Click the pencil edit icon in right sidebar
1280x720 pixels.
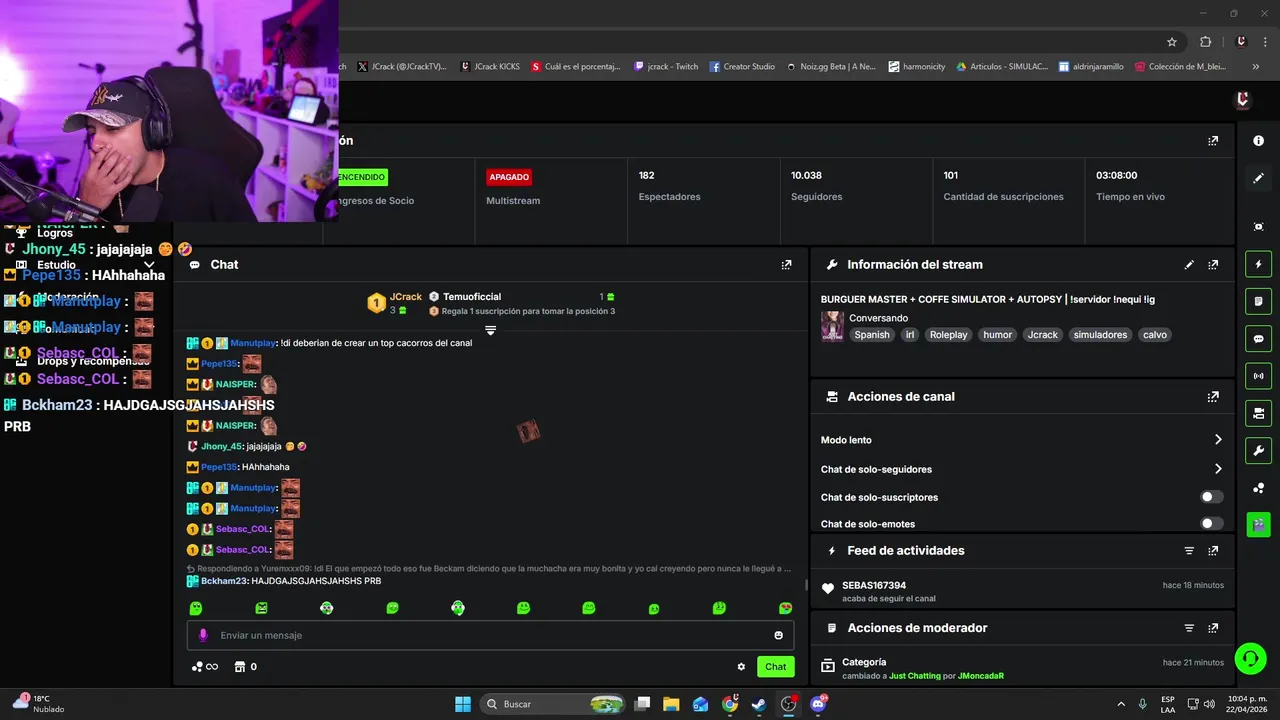tap(1258, 178)
